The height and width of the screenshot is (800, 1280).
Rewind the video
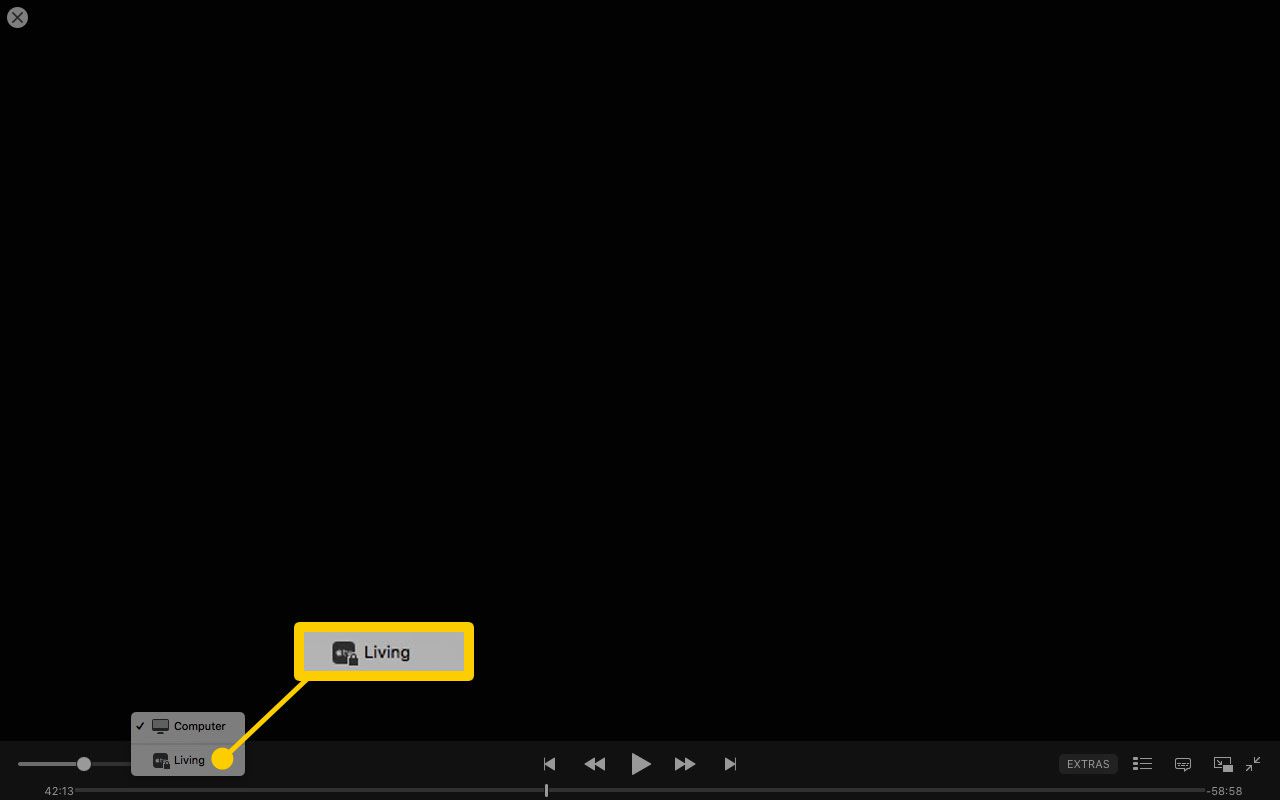[x=595, y=764]
